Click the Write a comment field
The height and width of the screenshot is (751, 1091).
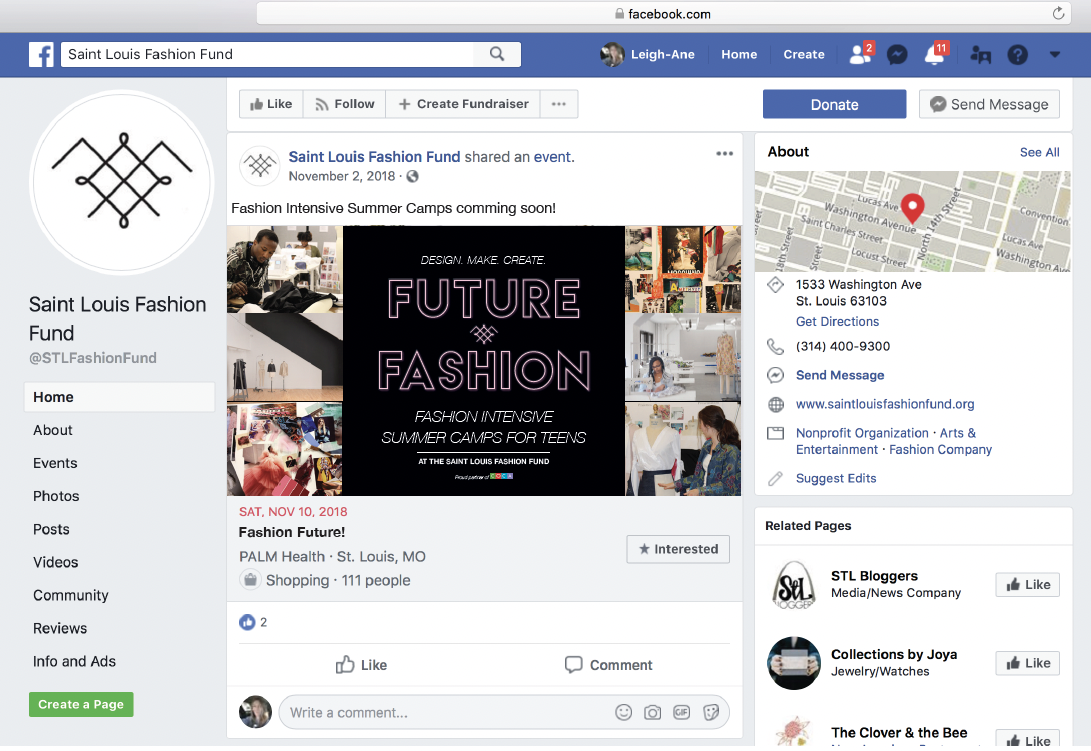[x=445, y=713]
